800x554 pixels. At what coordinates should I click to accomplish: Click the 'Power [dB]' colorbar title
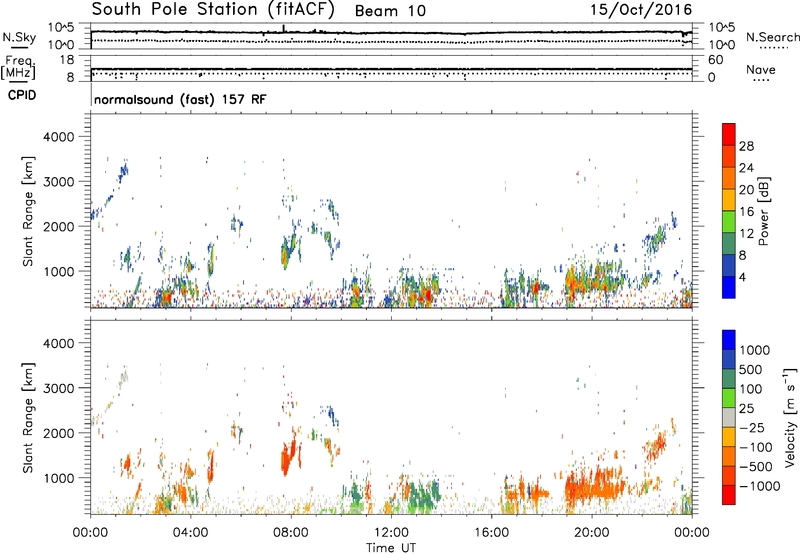tap(764, 211)
